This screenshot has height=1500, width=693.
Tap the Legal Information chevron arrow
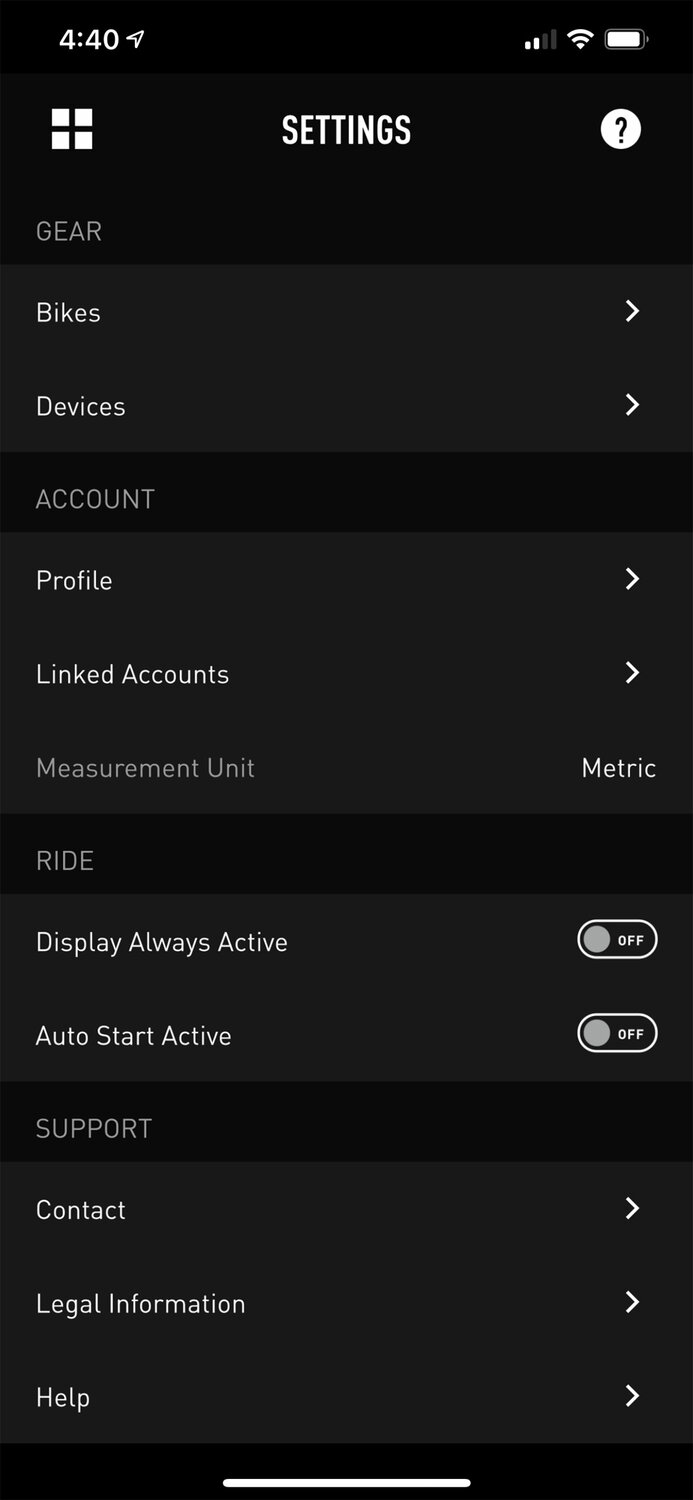(x=632, y=1302)
